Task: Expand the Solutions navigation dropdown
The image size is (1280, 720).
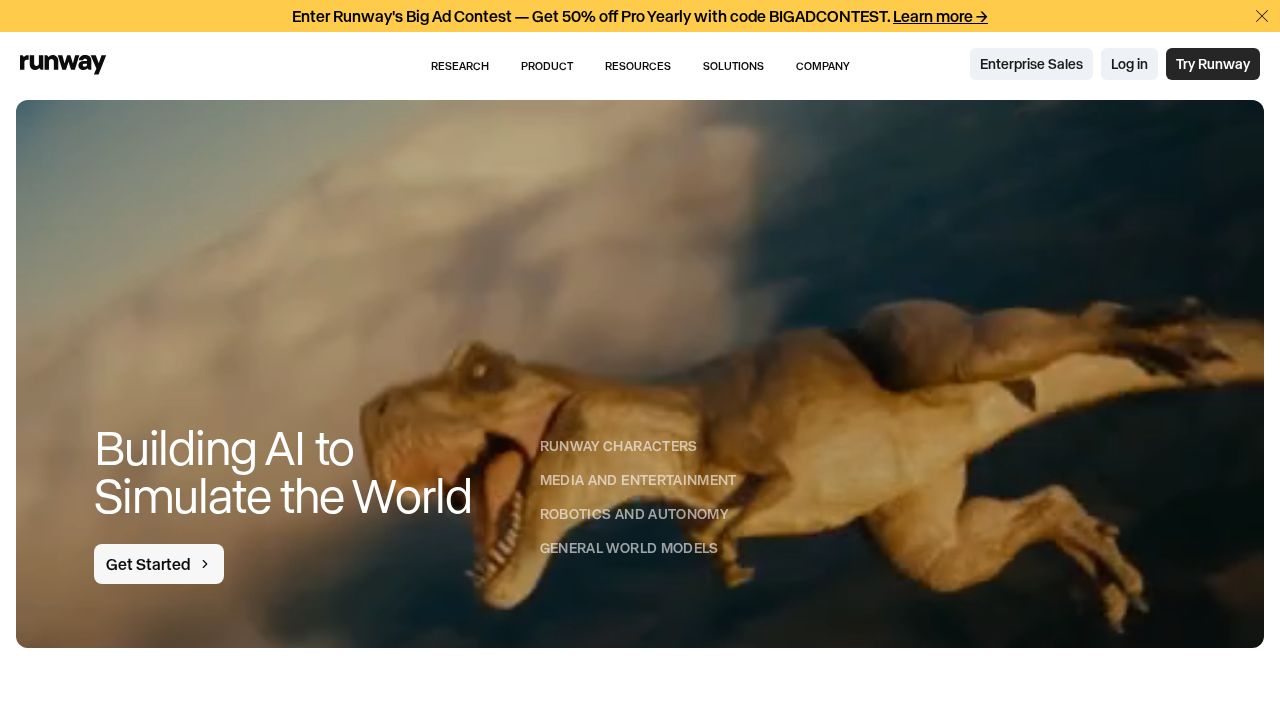Action: coord(733,66)
